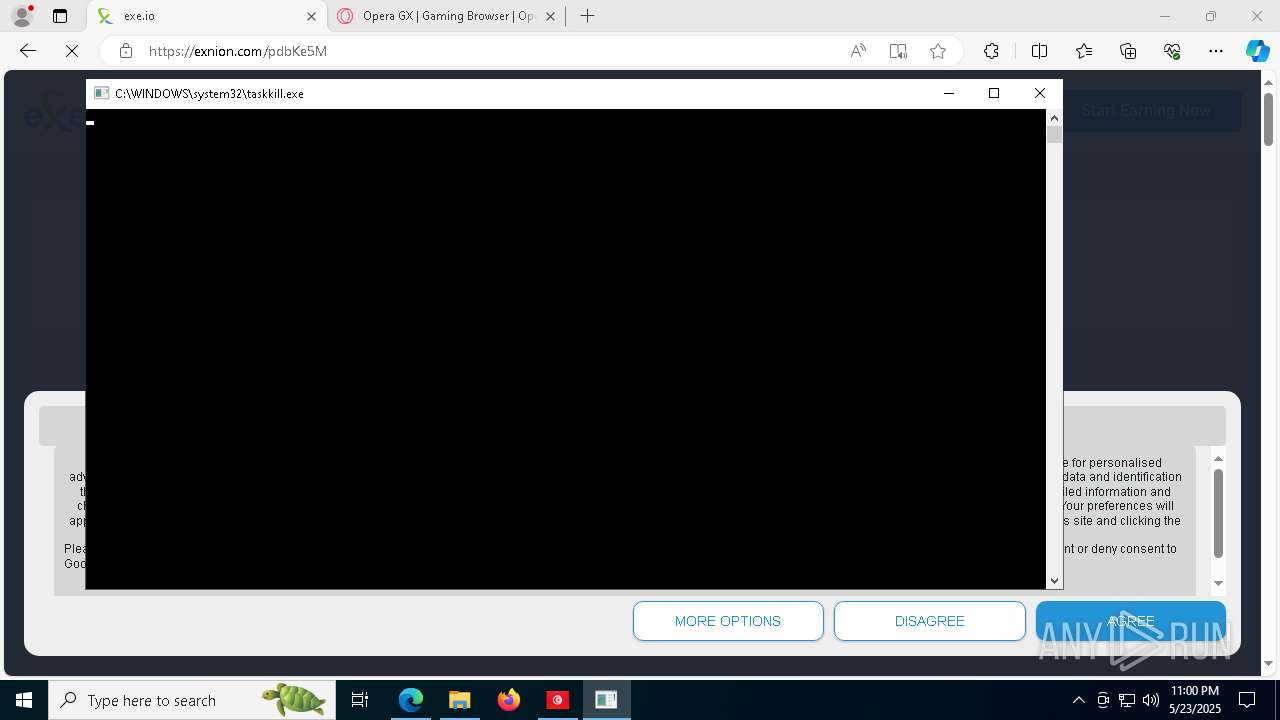Open Collections icon
1280x720 pixels.
tap(1128, 51)
